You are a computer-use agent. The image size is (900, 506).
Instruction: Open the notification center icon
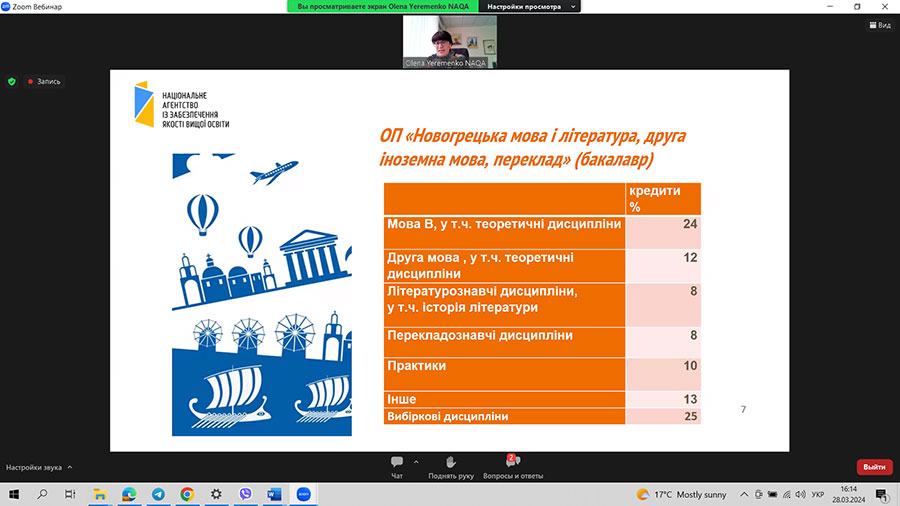(x=882, y=495)
